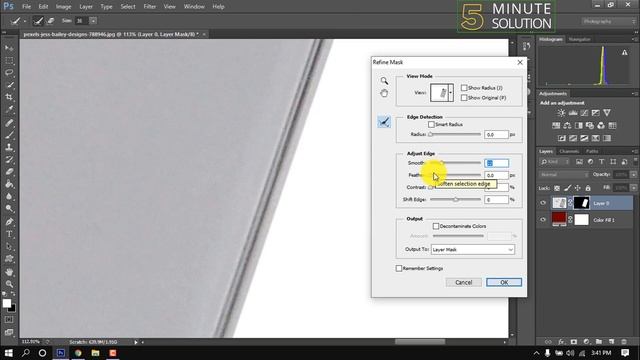Select the Eraser tool in the toolbox

coord(9,172)
